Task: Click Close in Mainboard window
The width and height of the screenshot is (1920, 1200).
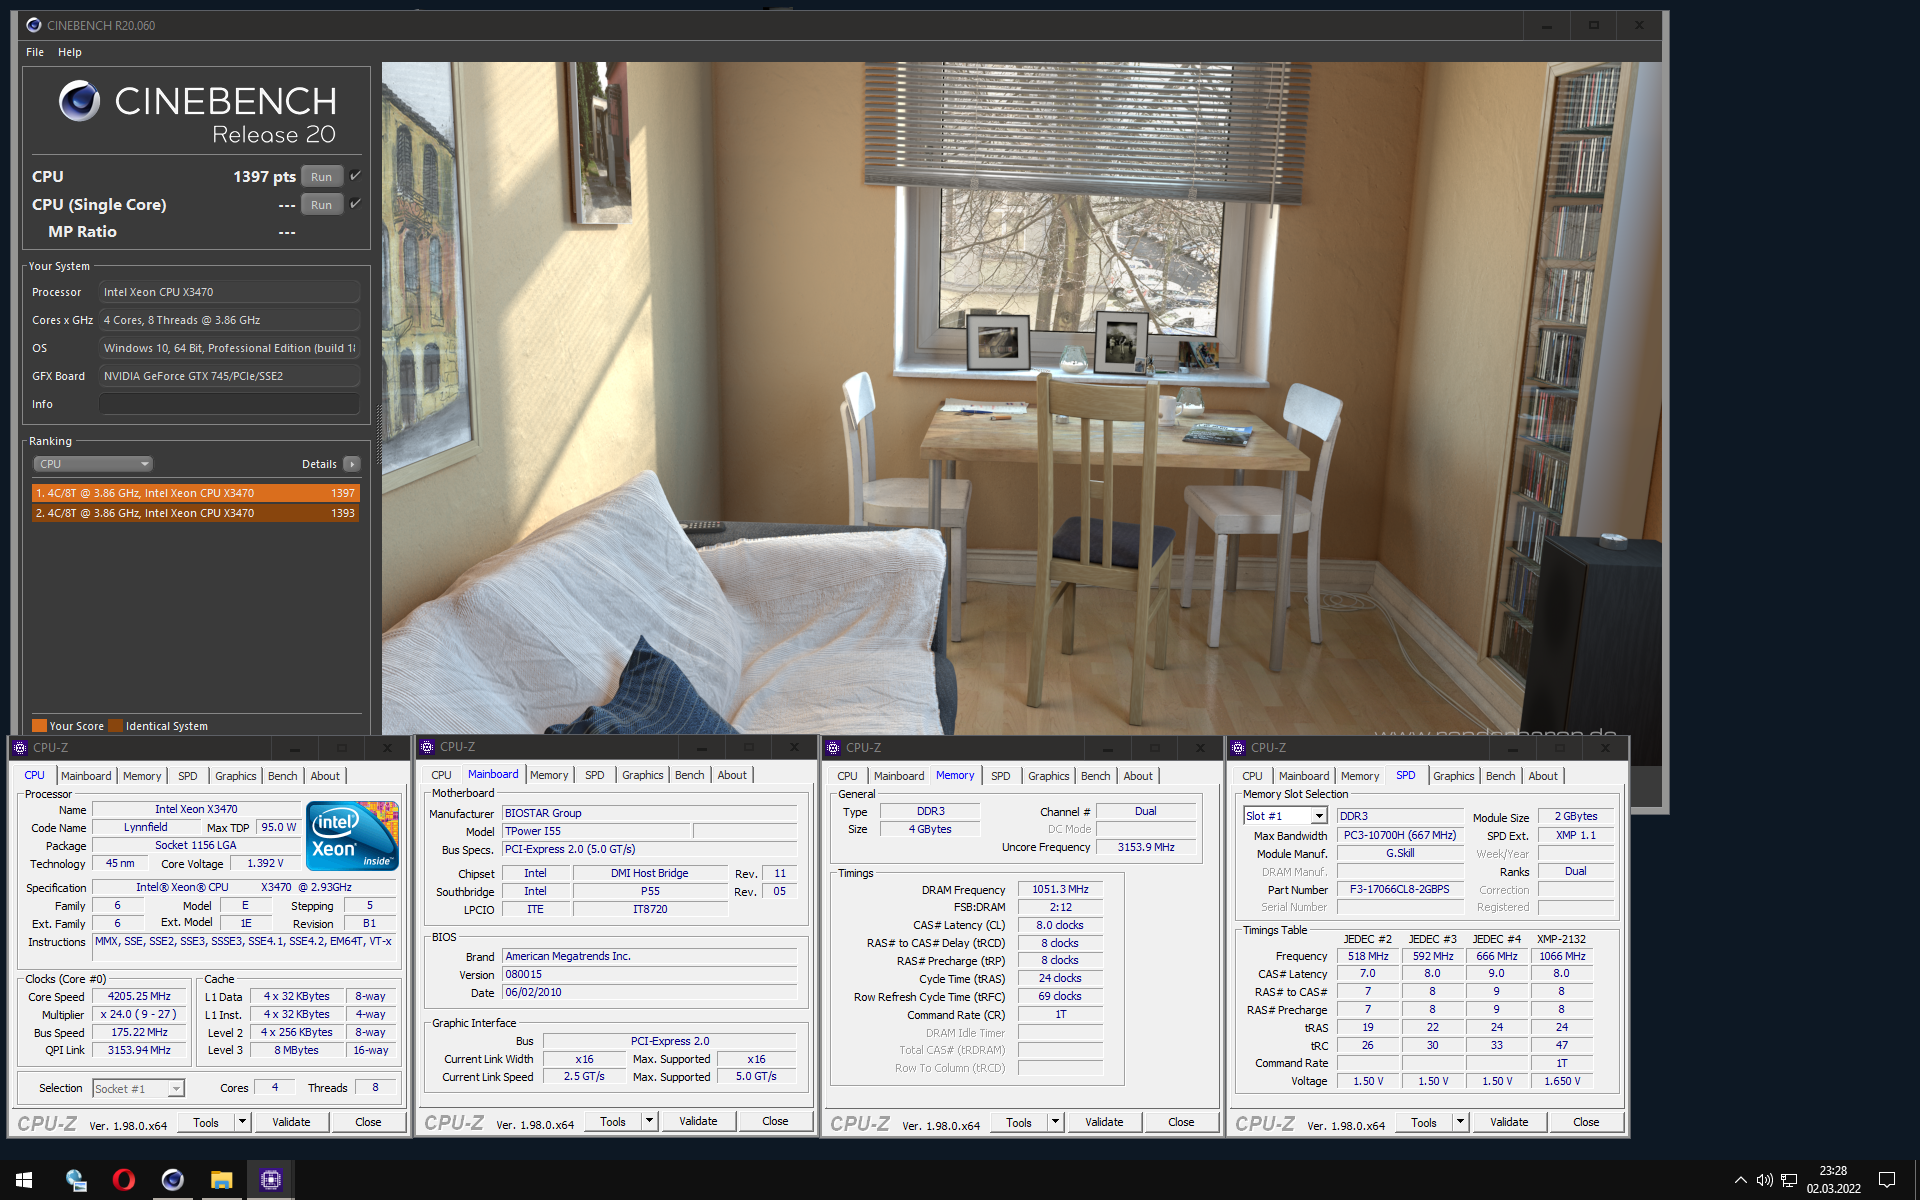Action: 775,1121
